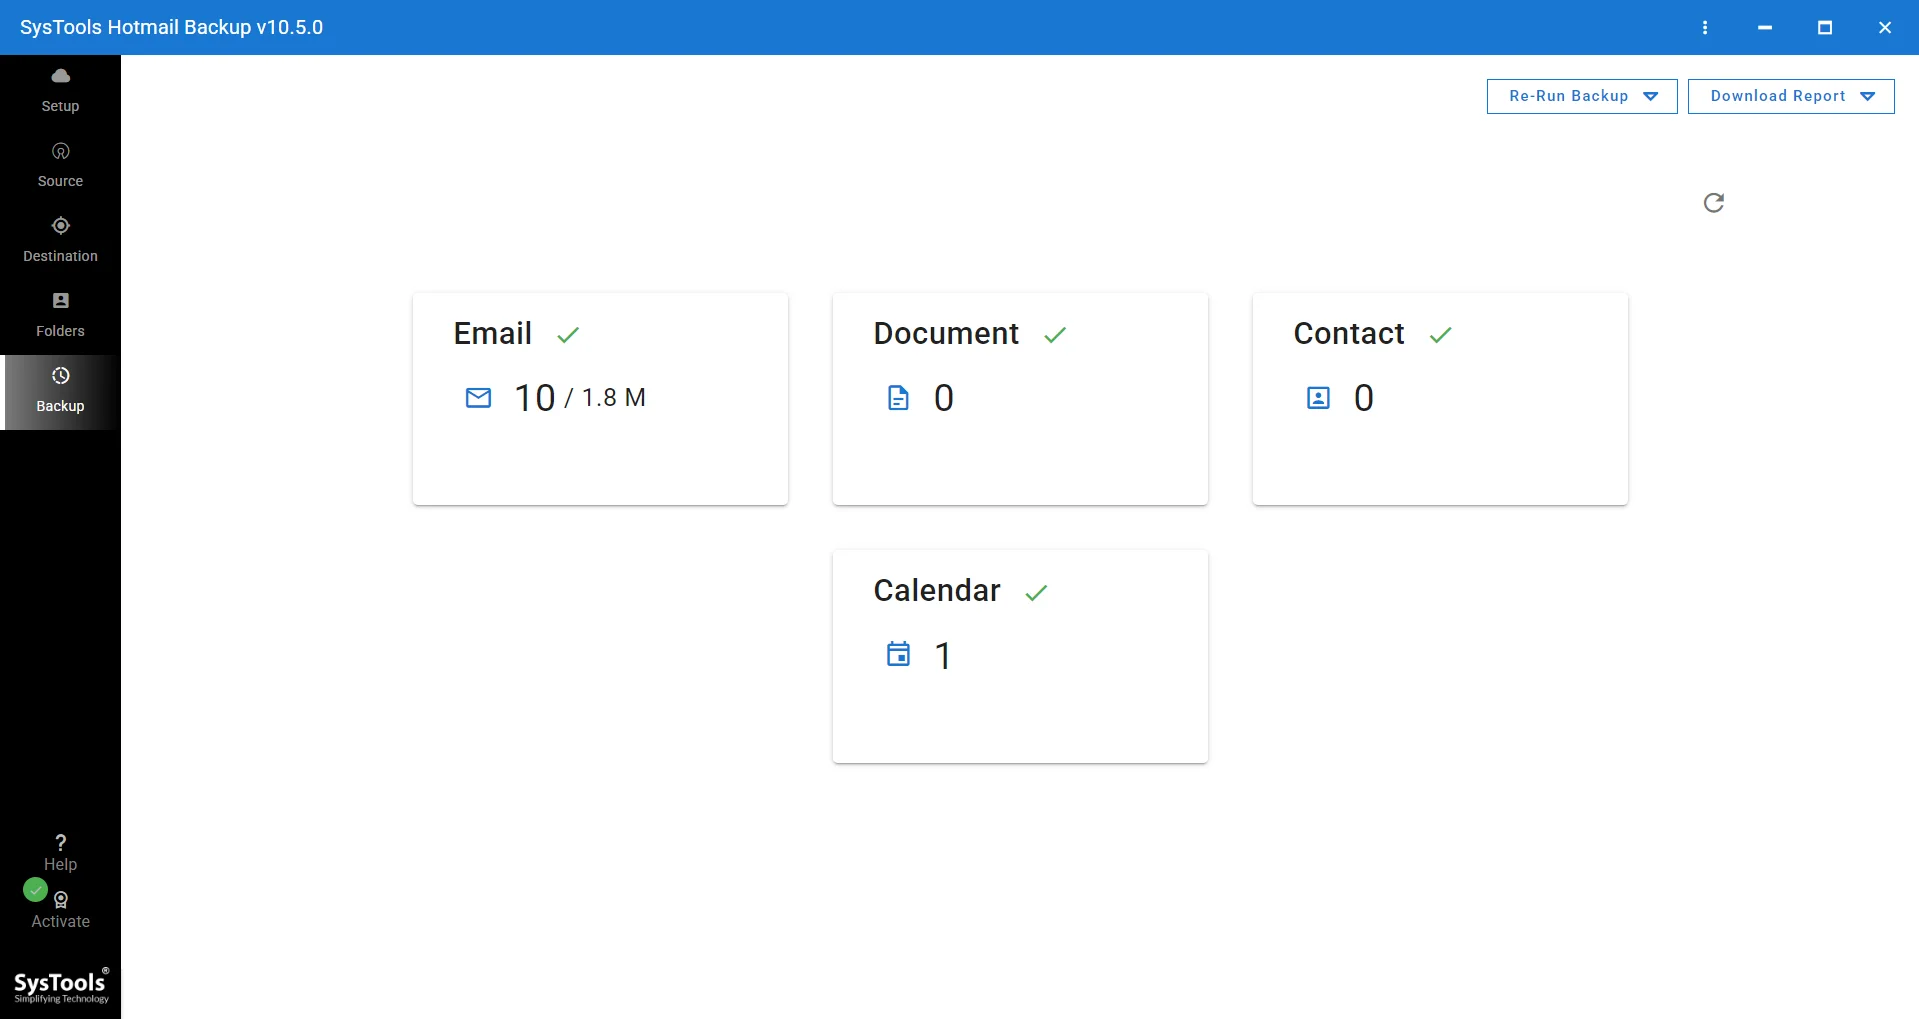This screenshot has height=1019, width=1919.
Task: Open the Setup section in sidebar
Action: click(x=60, y=90)
